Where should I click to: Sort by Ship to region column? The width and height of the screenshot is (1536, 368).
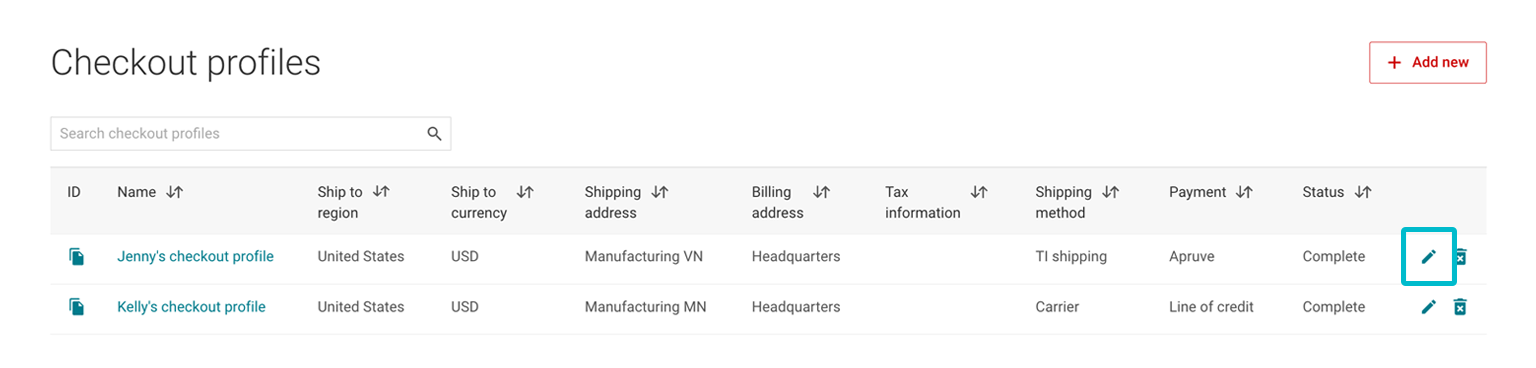pyautogui.click(x=380, y=192)
